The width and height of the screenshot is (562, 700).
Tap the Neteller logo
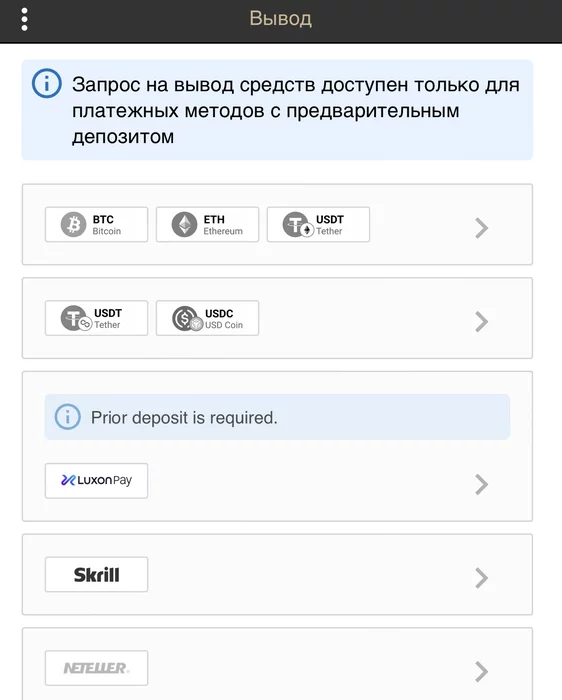pos(96,668)
